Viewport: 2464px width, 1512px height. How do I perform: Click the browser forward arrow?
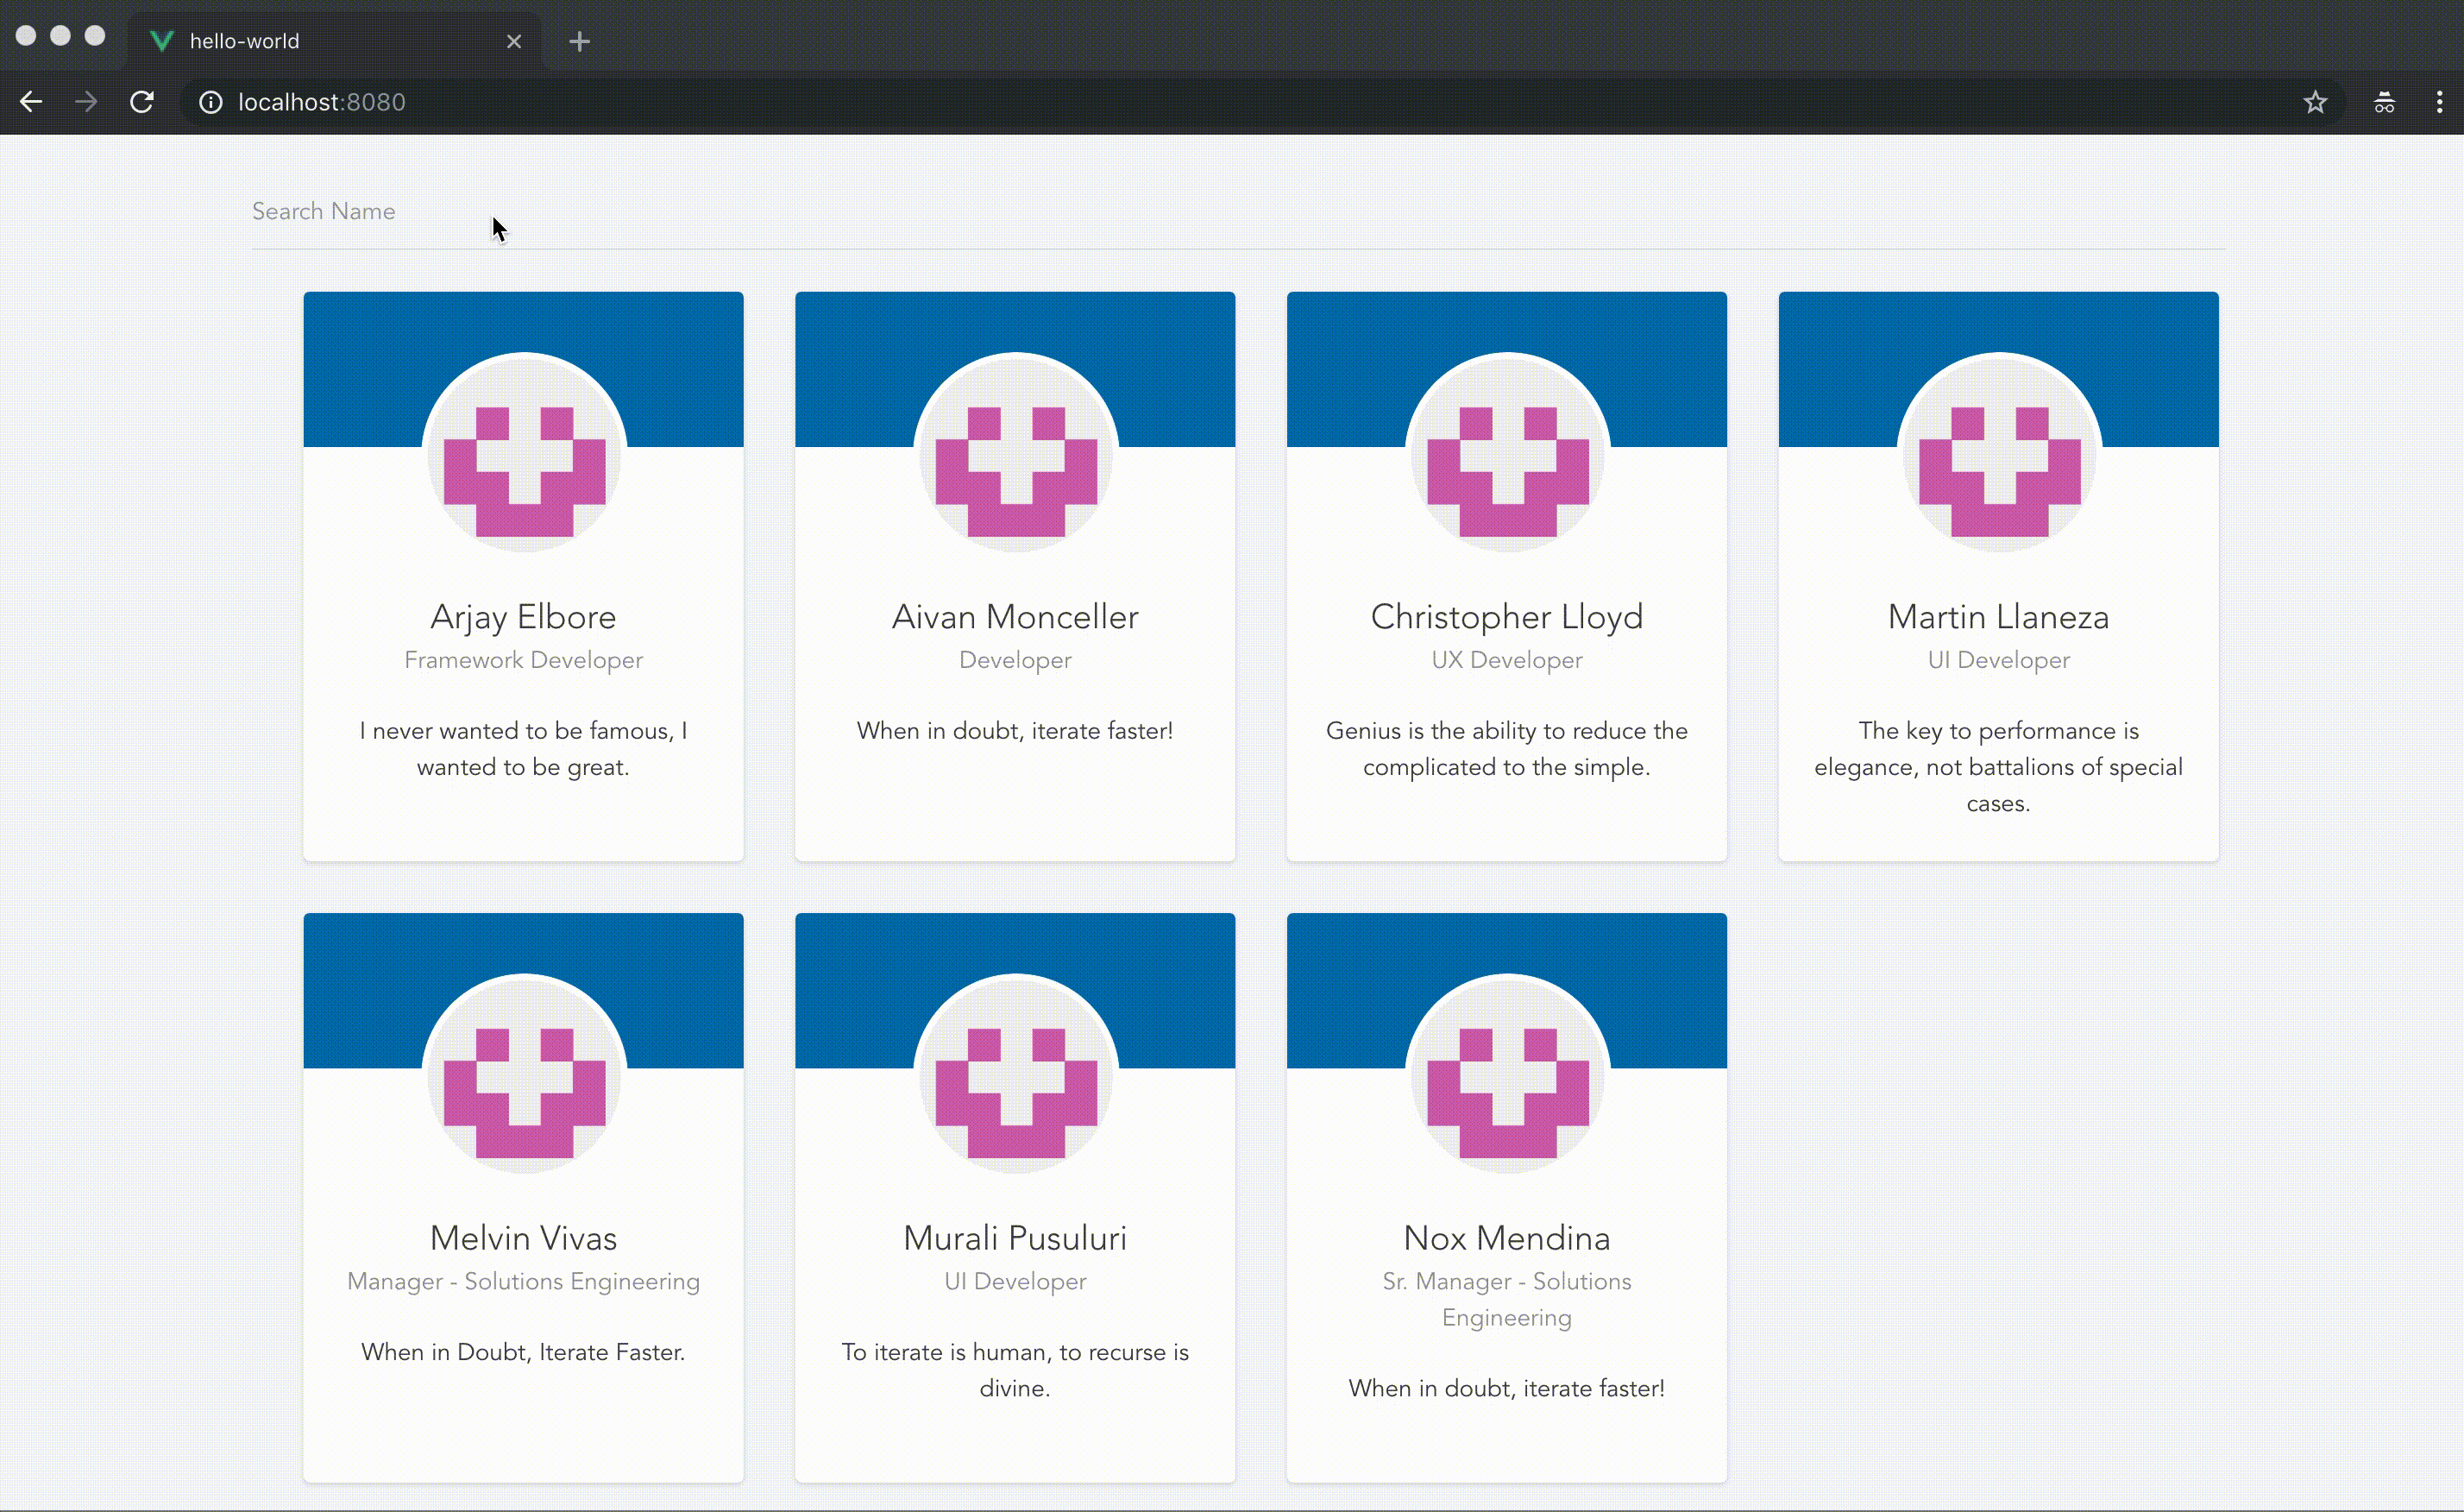click(87, 102)
